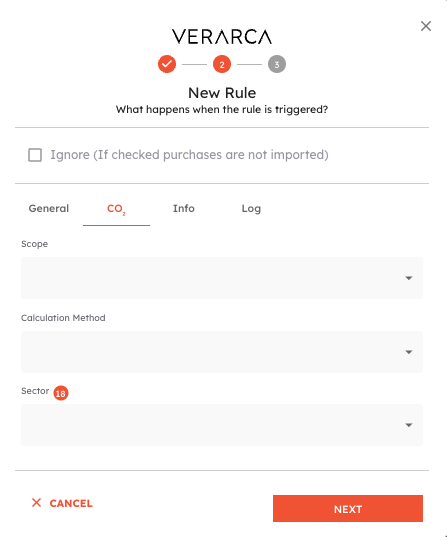Image resolution: width=447 pixels, height=537 pixels.
Task: Select the step 2 circle indicator
Action: click(222, 64)
